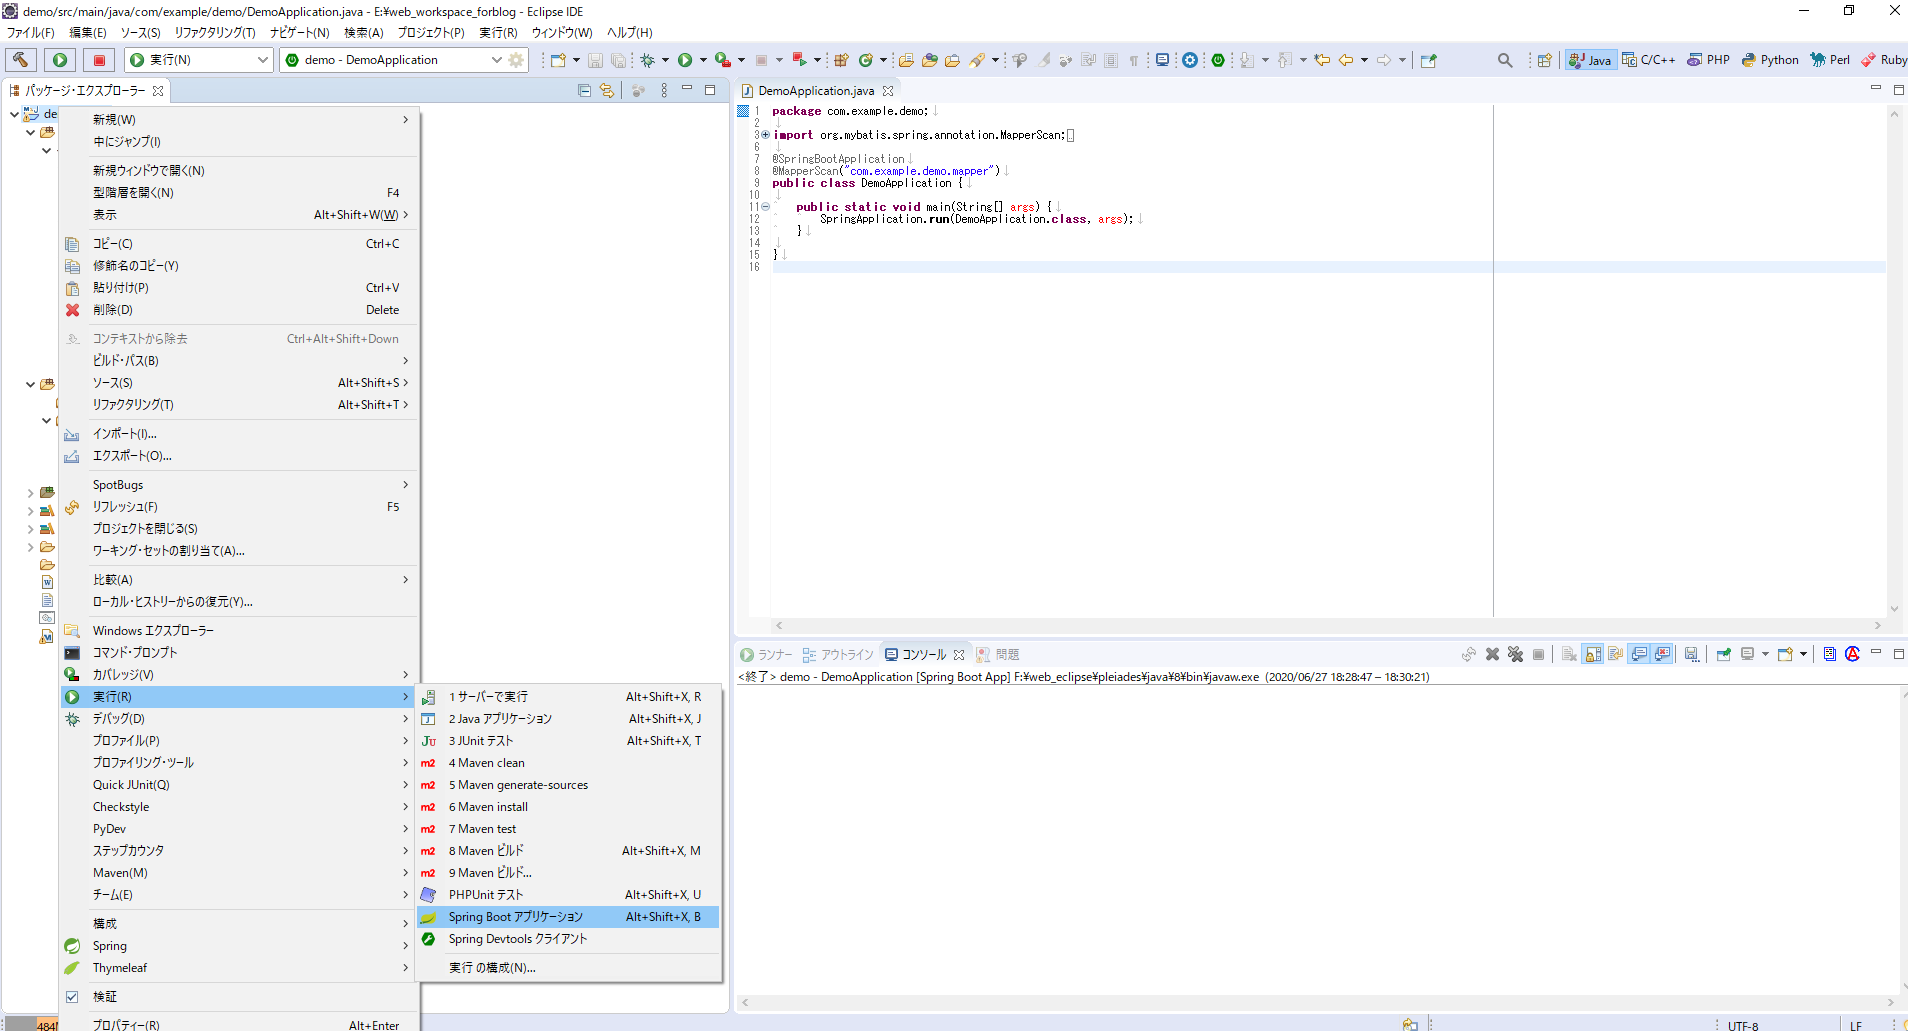Click the green Run toolbar icon
The image size is (1908, 1031).
click(x=685, y=60)
